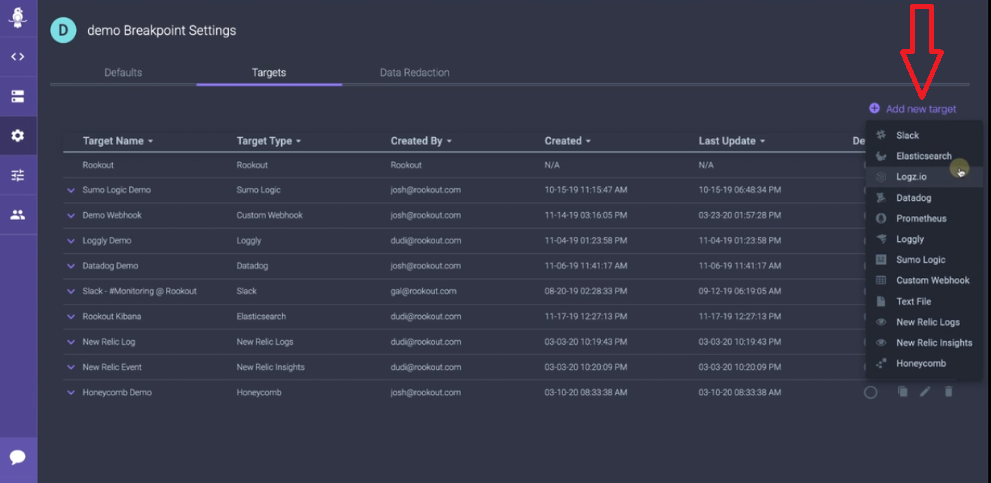Expand the Loggly Demo row

71,241
